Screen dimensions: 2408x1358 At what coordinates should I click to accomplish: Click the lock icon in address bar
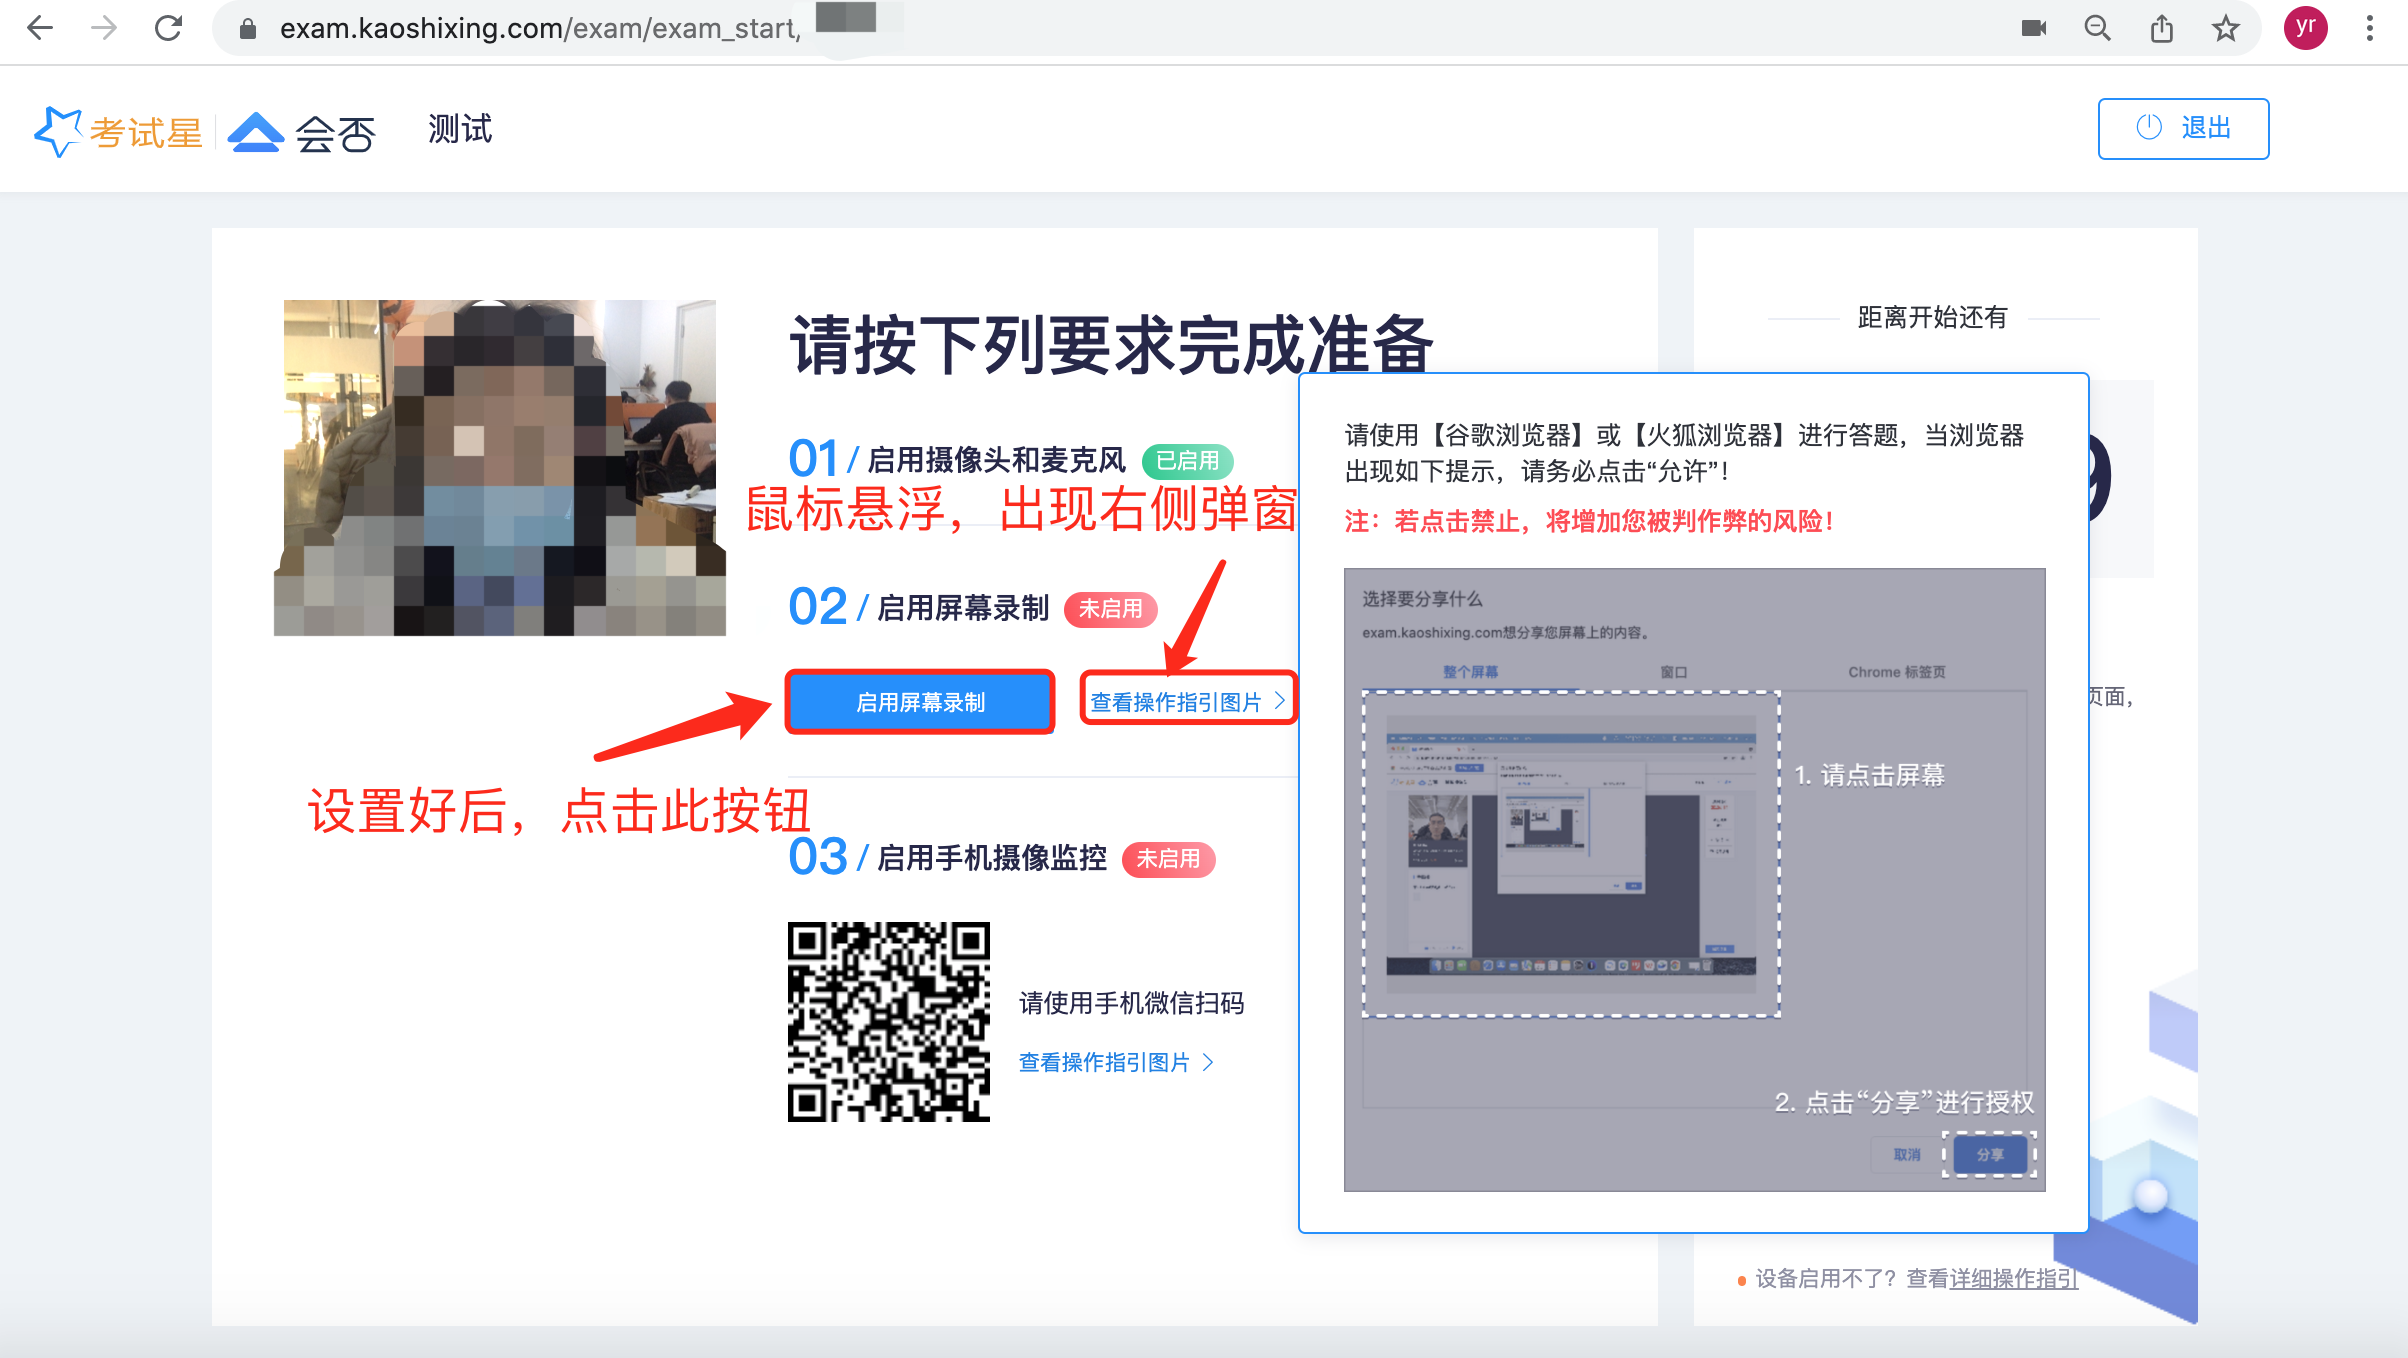coord(248,29)
